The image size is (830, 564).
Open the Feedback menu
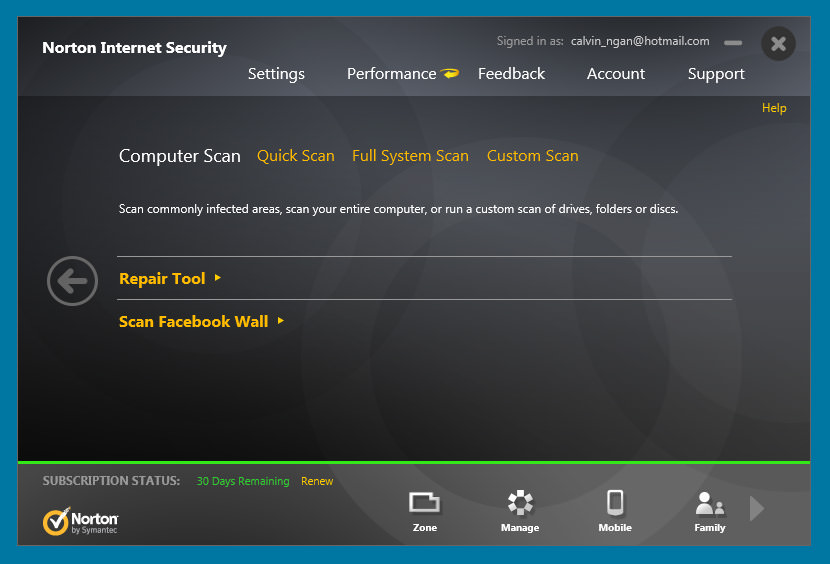tap(511, 74)
